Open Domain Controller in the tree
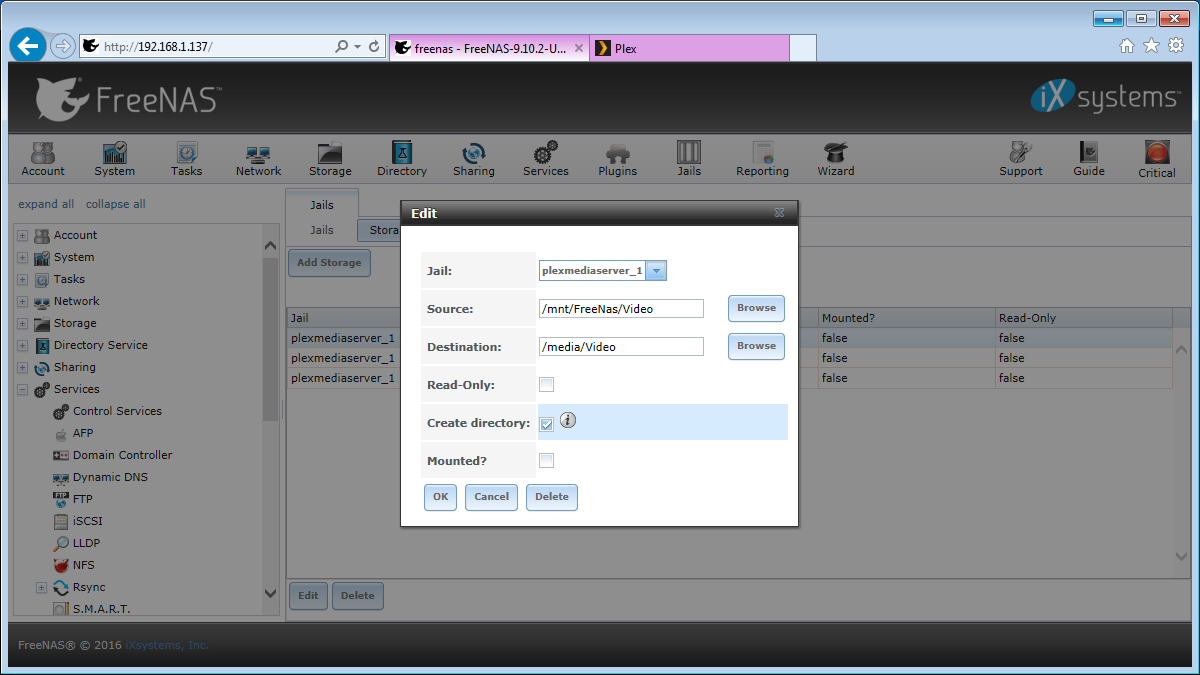 pos(123,455)
